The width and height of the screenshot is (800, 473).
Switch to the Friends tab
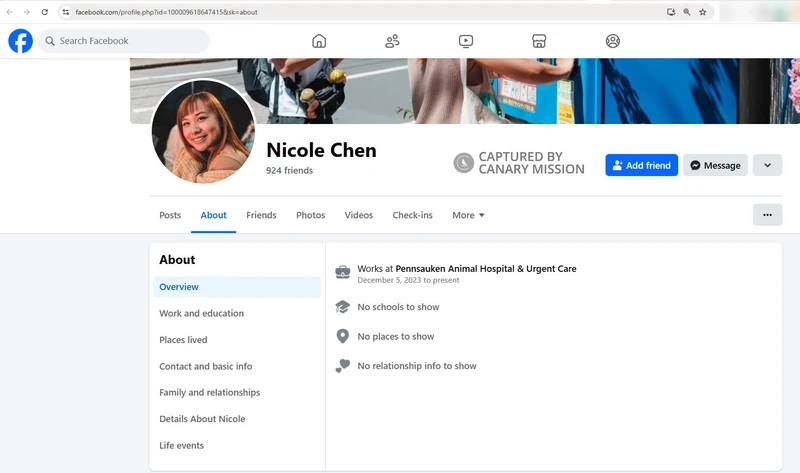pos(261,215)
